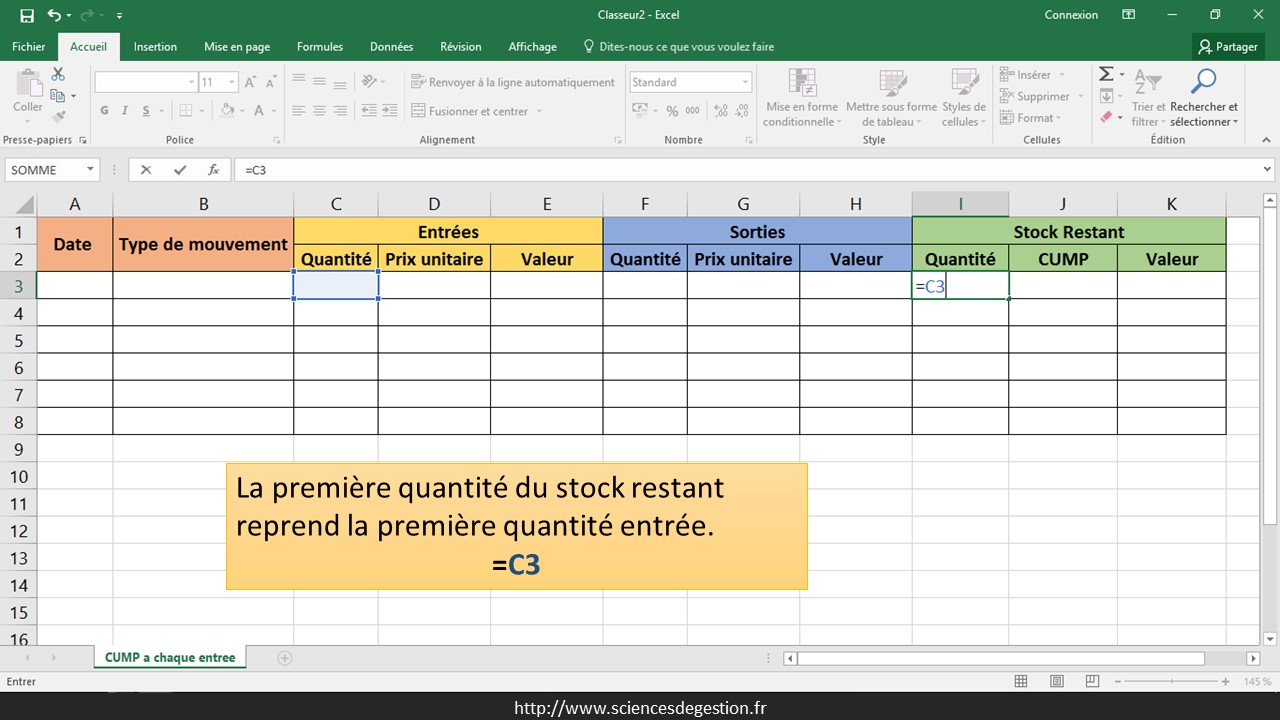
Task: Toggle Renvoyer à la ligne automatiquement
Action: pyautogui.click(x=513, y=82)
